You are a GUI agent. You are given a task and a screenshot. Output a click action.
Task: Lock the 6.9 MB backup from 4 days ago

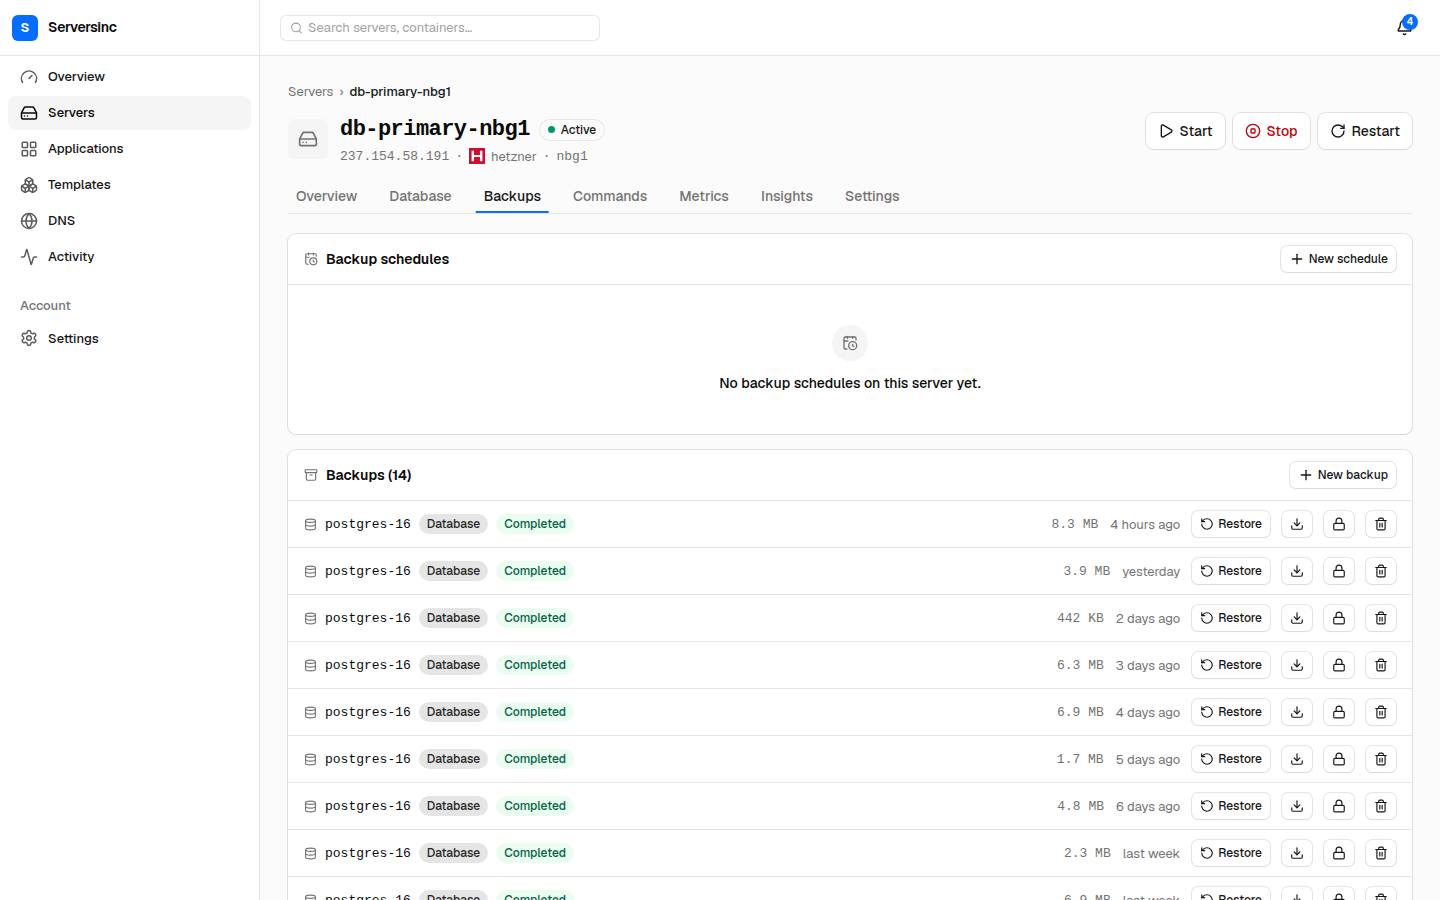1339,712
